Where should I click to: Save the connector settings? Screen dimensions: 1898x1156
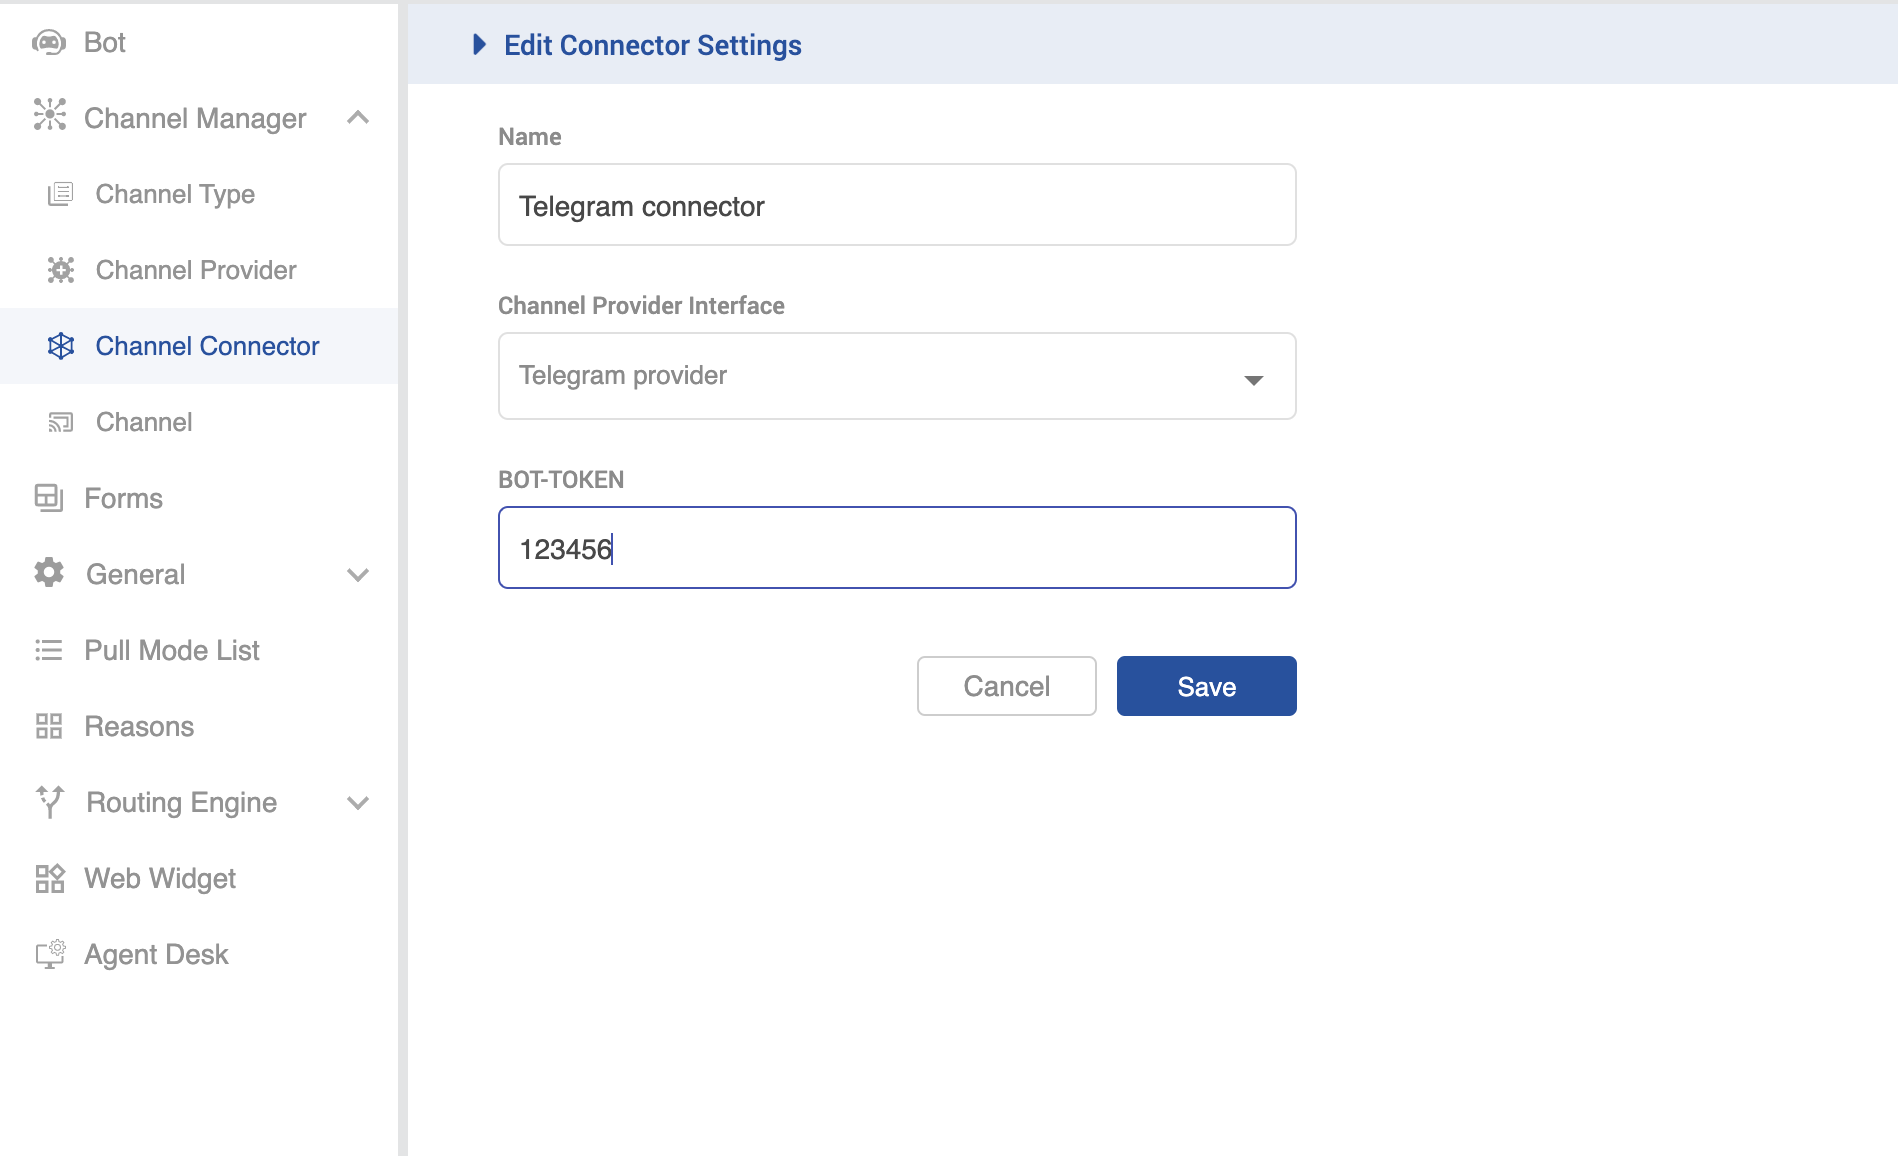[x=1206, y=686]
